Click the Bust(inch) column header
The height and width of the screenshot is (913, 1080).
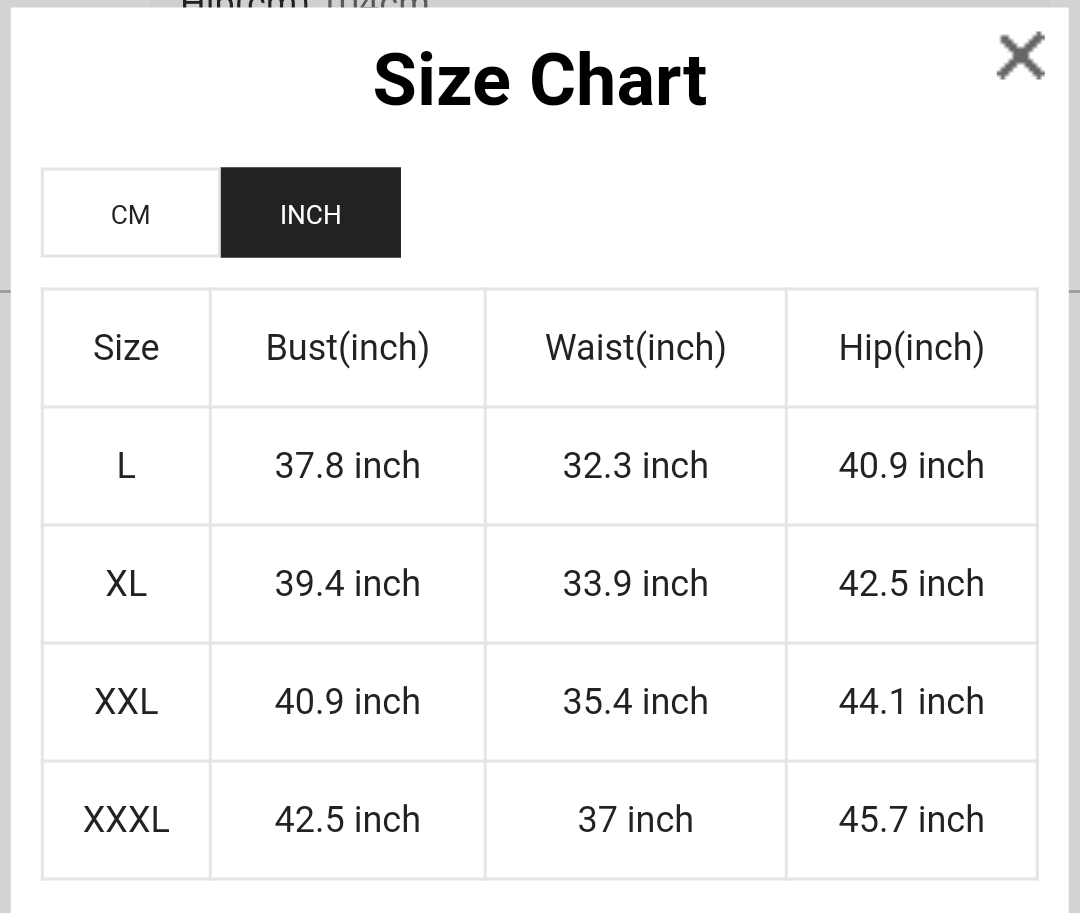click(x=347, y=347)
